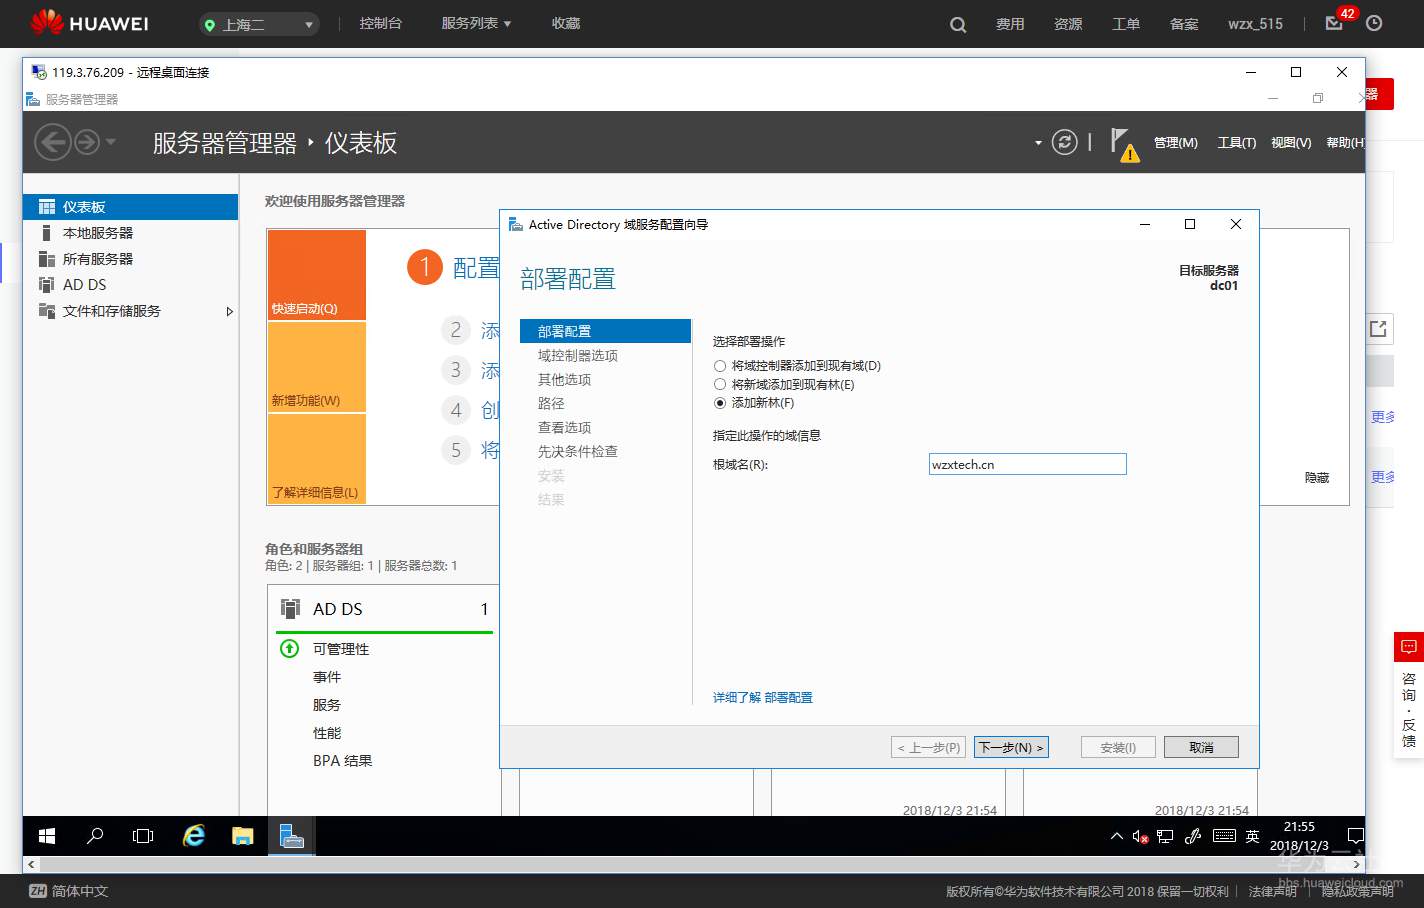Click inside the 根域名 input field

[1026, 463]
